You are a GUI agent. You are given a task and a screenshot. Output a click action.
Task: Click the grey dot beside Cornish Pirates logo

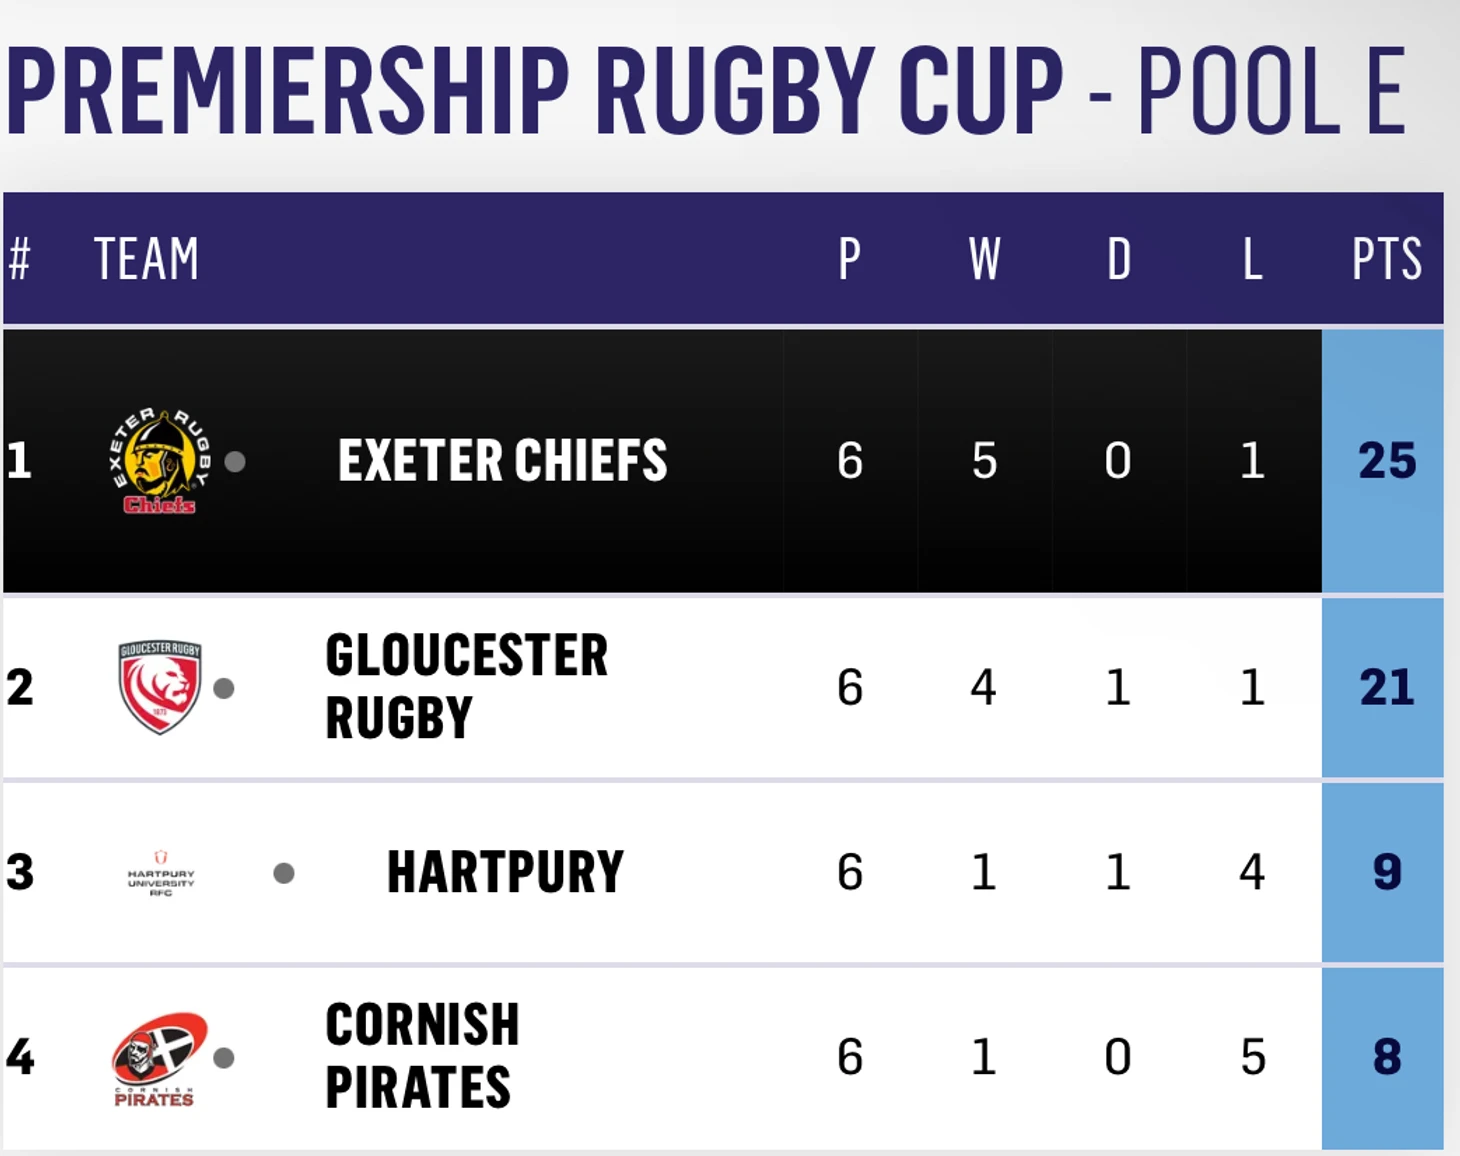(224, 1058)
